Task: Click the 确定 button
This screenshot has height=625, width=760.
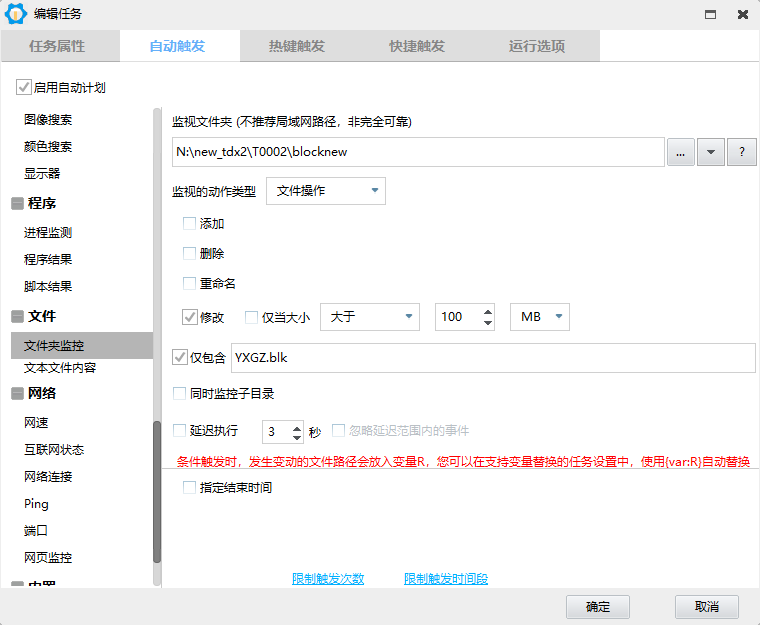Action: tap(598, 607)
